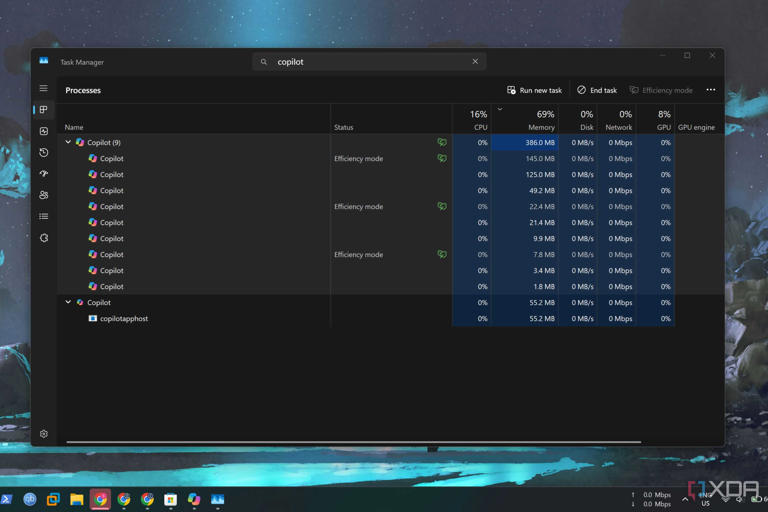Open the App history page in sidebar

[44, 152]
